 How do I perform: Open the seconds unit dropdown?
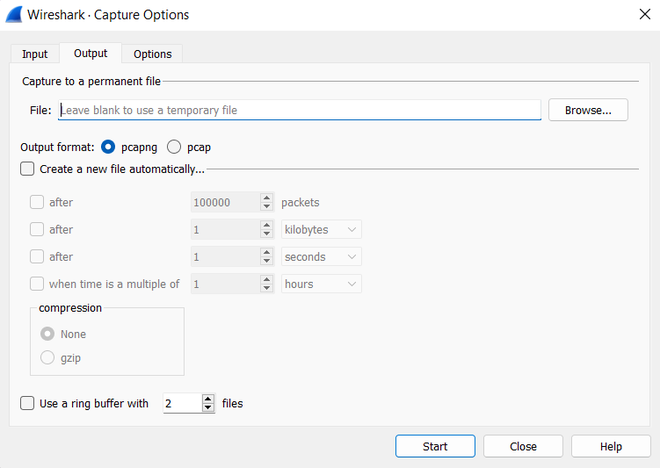(321, 257)
